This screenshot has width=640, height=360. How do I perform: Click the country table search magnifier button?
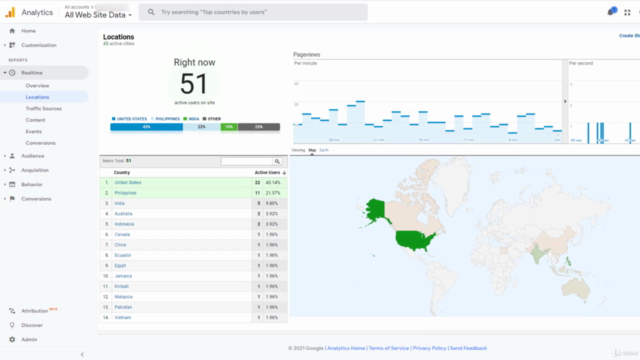(x=277, y=161)
